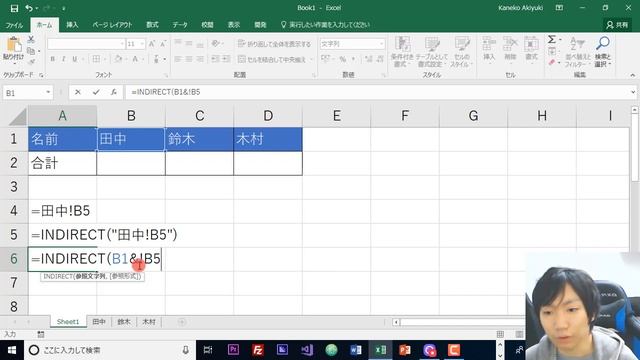Open the File tab

pyautogui.click(x=14, y=25)
